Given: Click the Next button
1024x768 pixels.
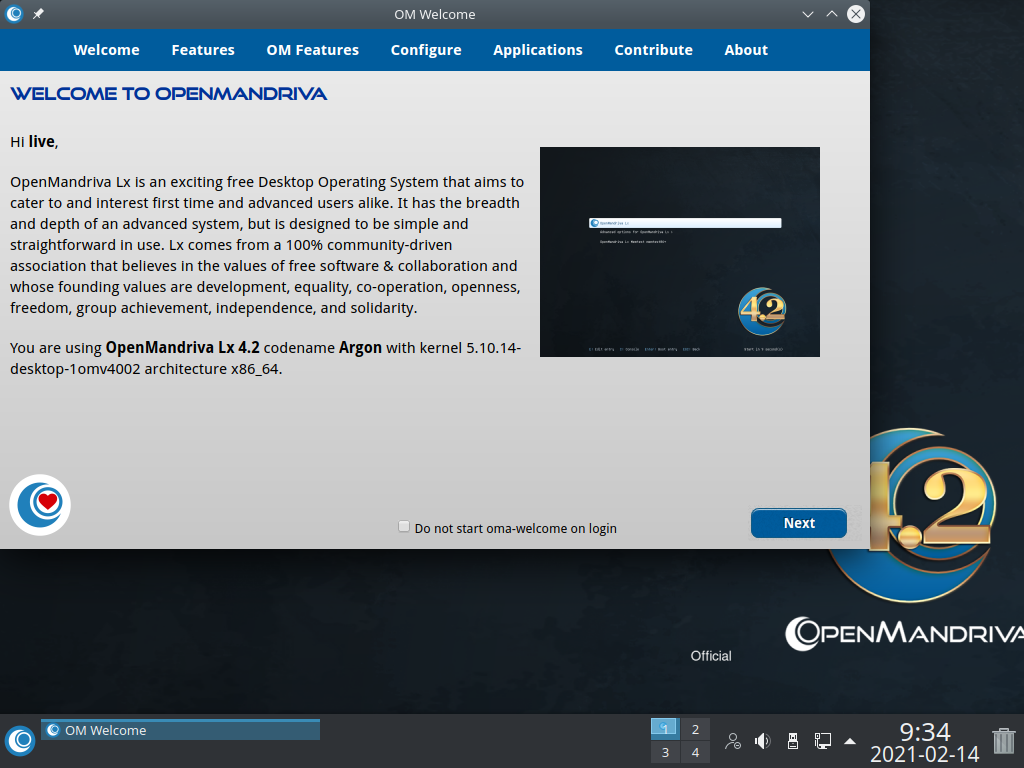Looking at the screenshot, I should (799, 523).
